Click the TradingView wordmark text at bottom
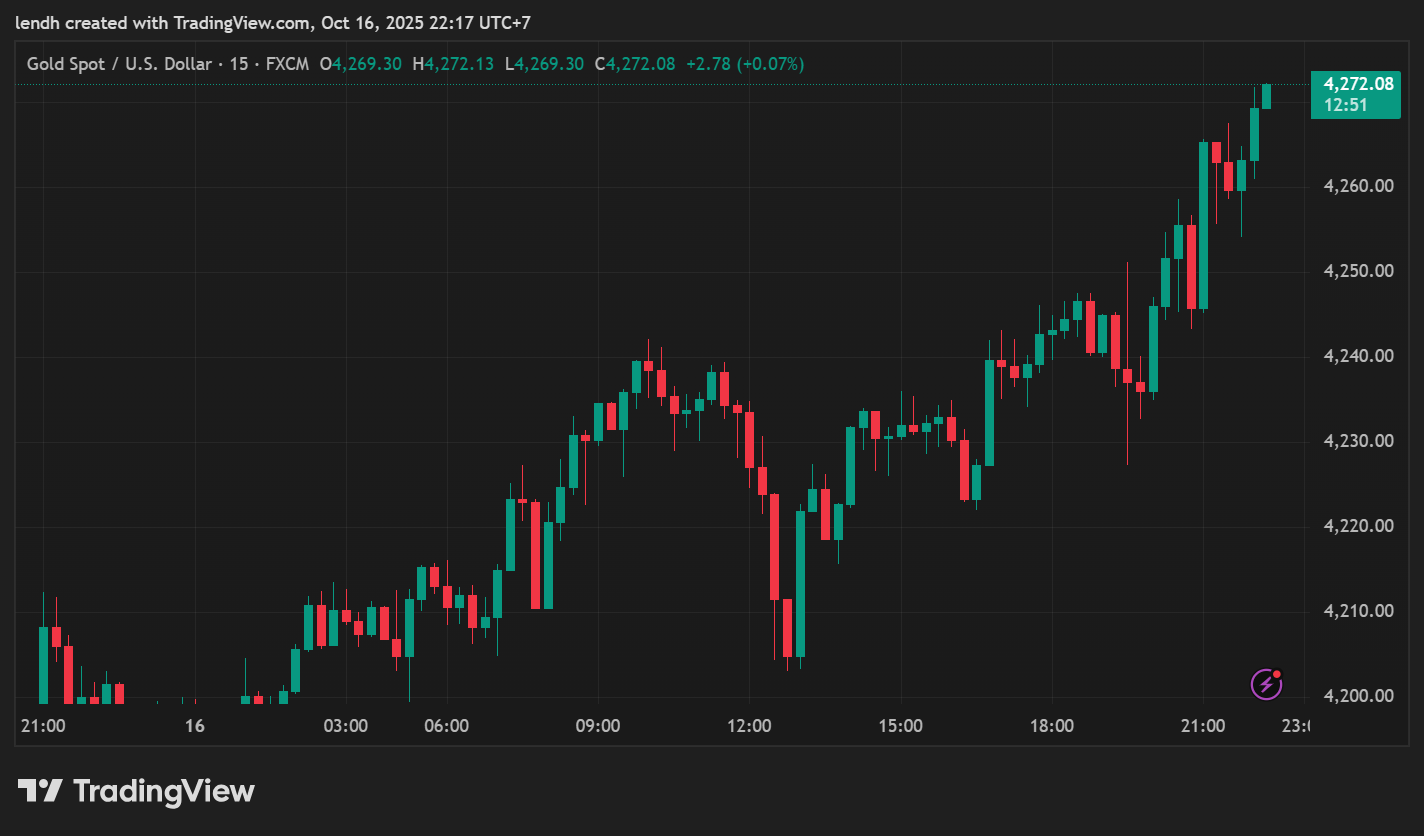This screenshot has height=836, width=1424. point(164,792)
